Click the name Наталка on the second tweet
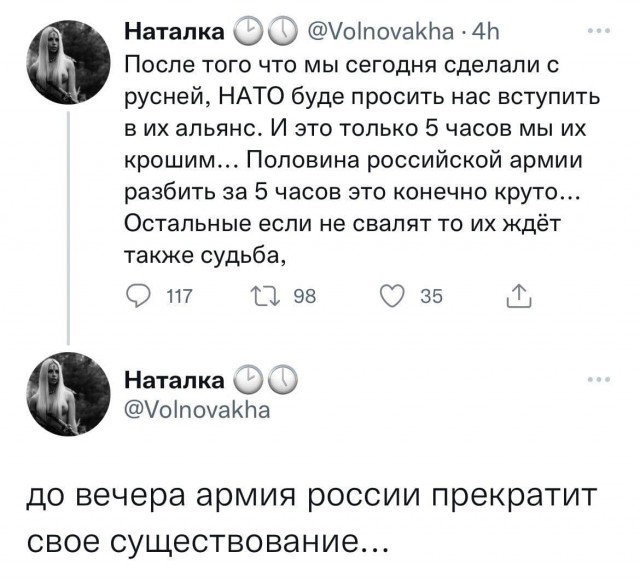640x581 pixels. coord(174,381)
